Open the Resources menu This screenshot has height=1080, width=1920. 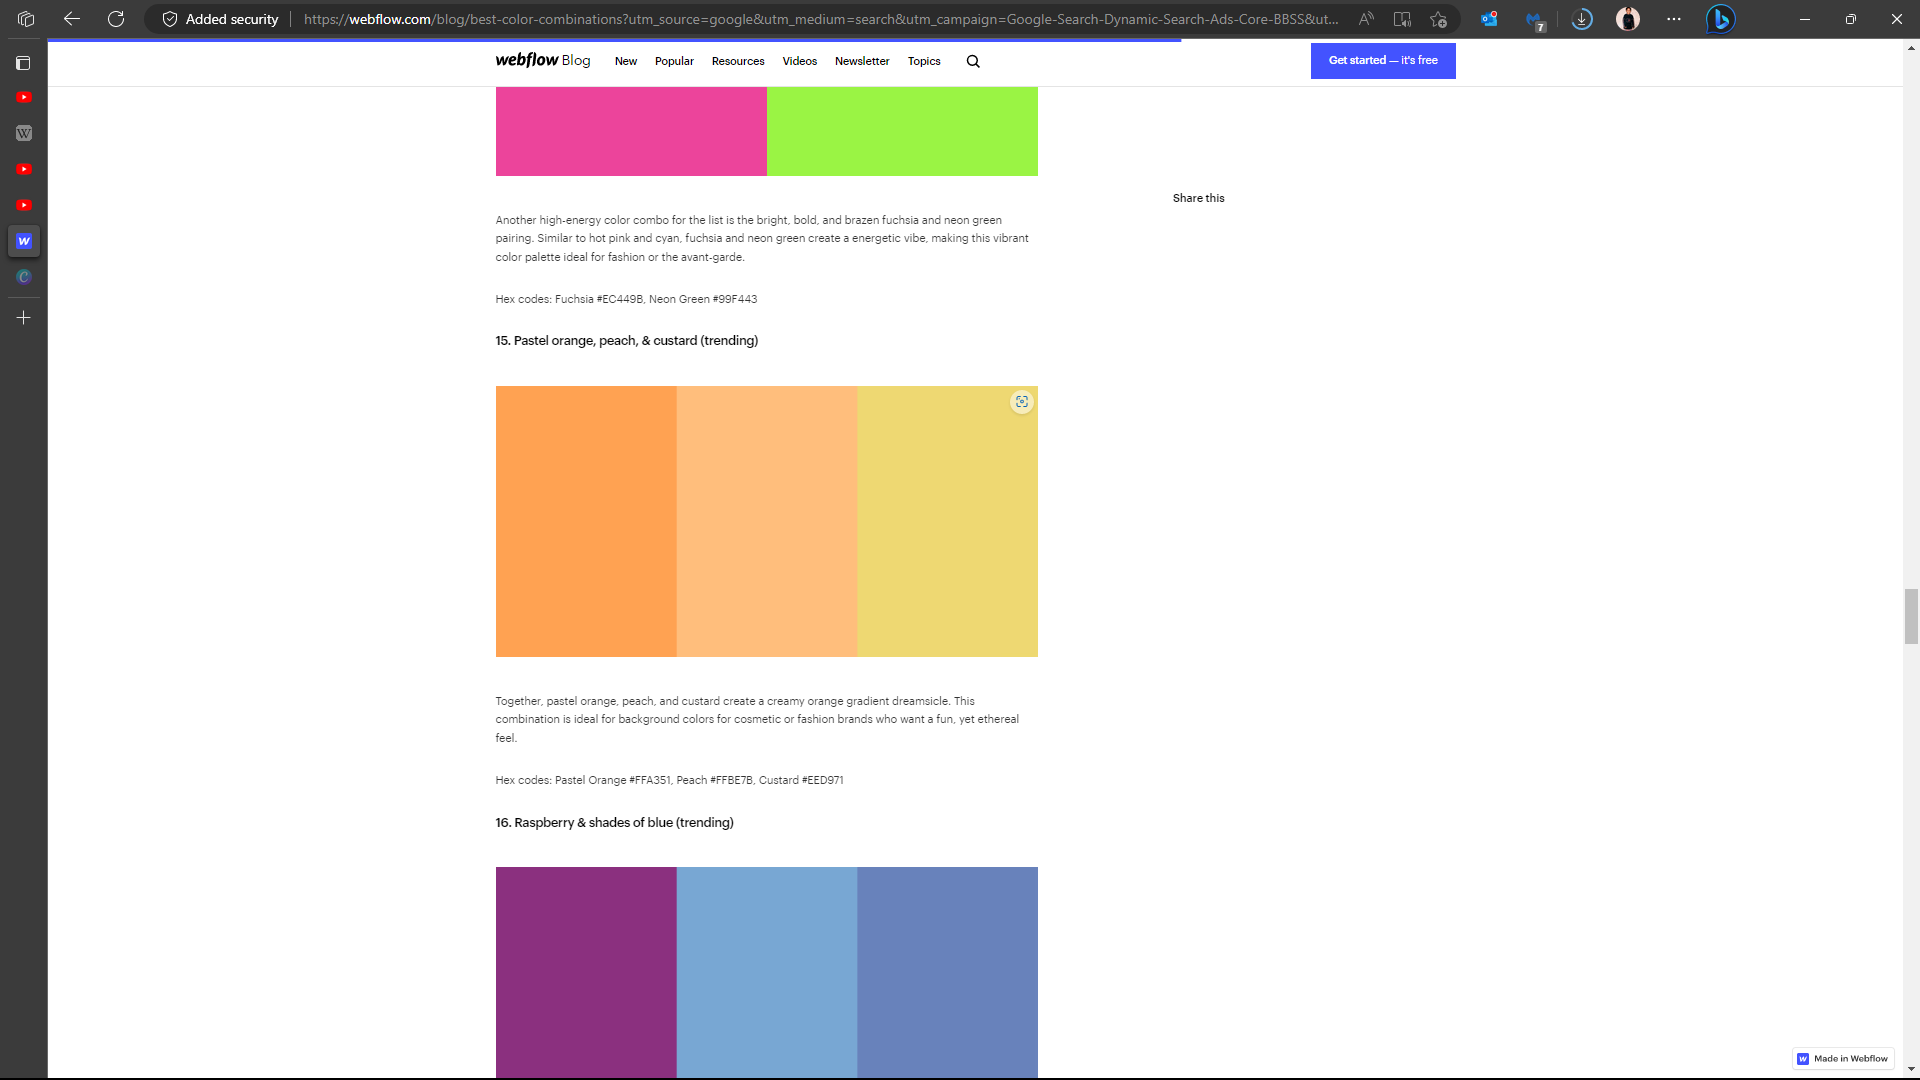(737, 61)
